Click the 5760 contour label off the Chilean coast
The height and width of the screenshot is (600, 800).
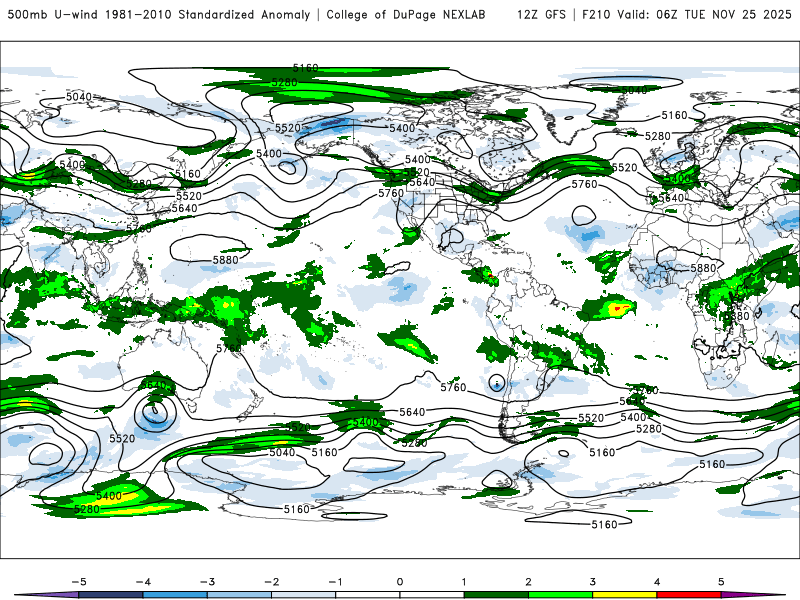454,387
